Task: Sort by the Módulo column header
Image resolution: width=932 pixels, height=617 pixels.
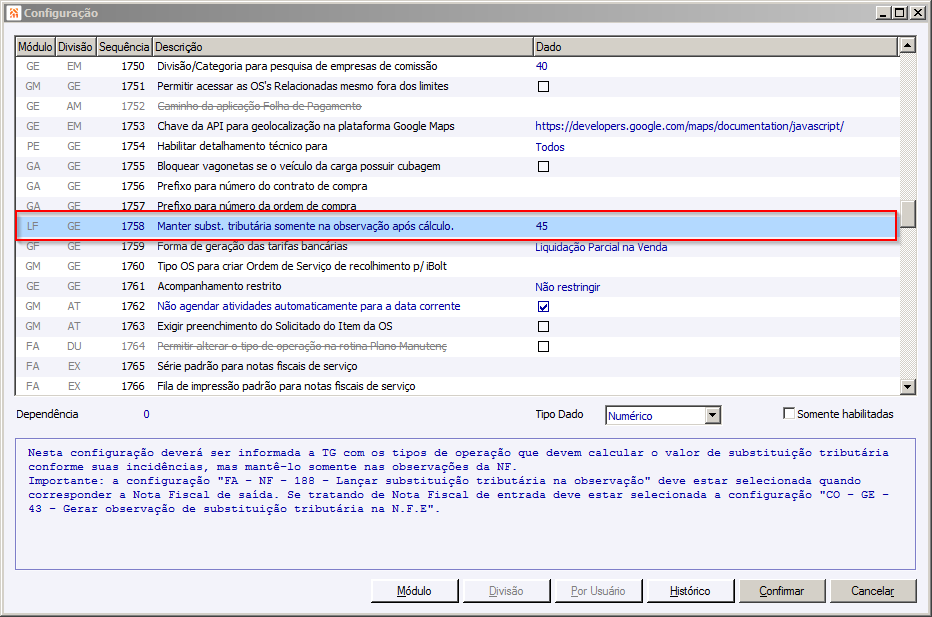Action: [x=35, y=46]
